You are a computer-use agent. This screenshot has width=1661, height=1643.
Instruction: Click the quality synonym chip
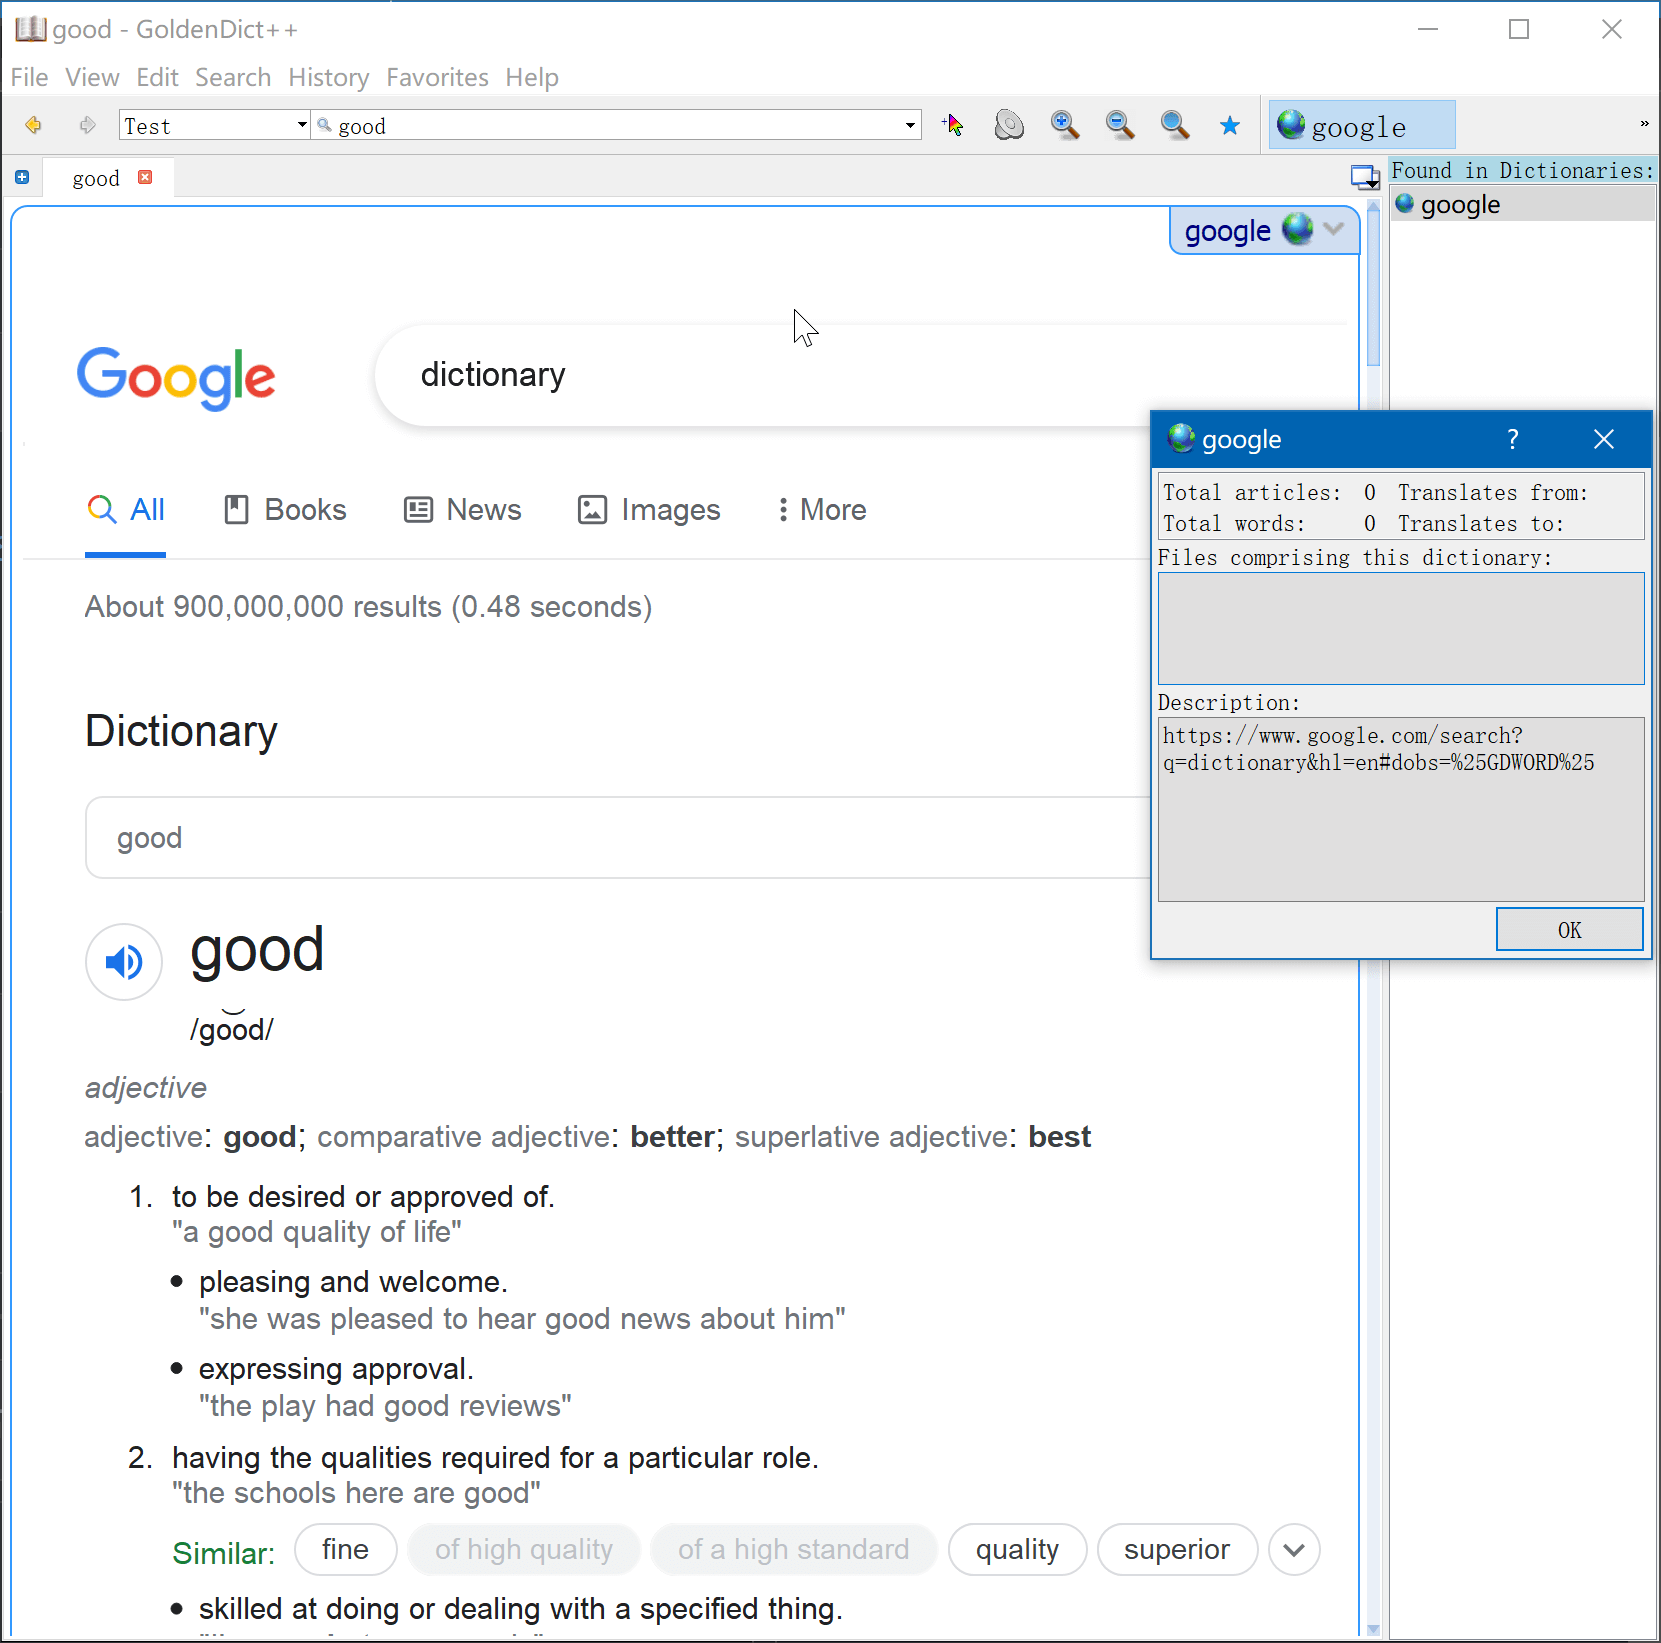[x=1017, y=1549]
